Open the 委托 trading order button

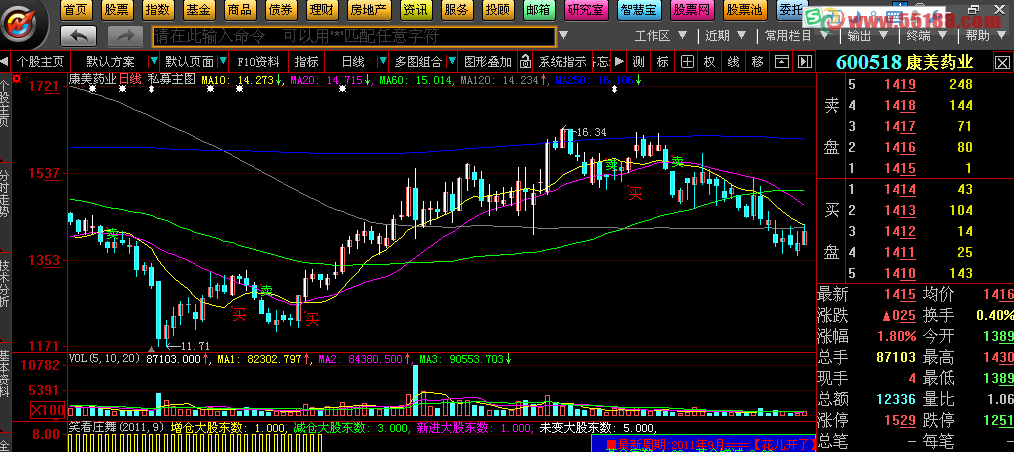(791, 9)
